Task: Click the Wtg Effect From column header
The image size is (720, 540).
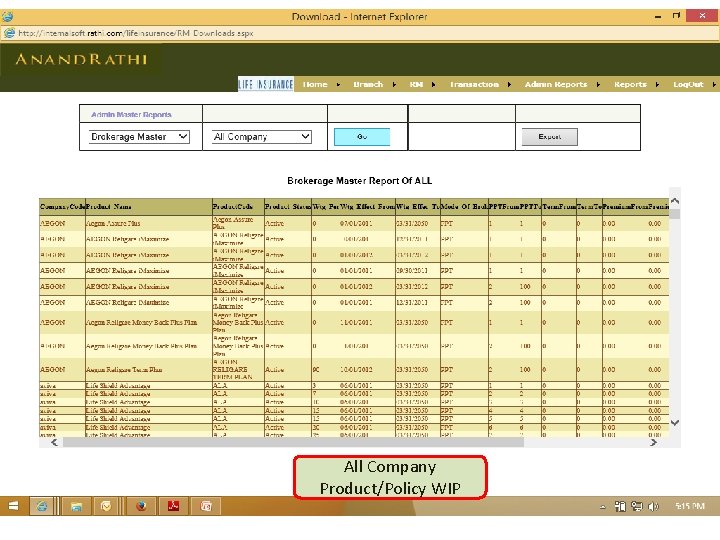Action: click(367, 207)
